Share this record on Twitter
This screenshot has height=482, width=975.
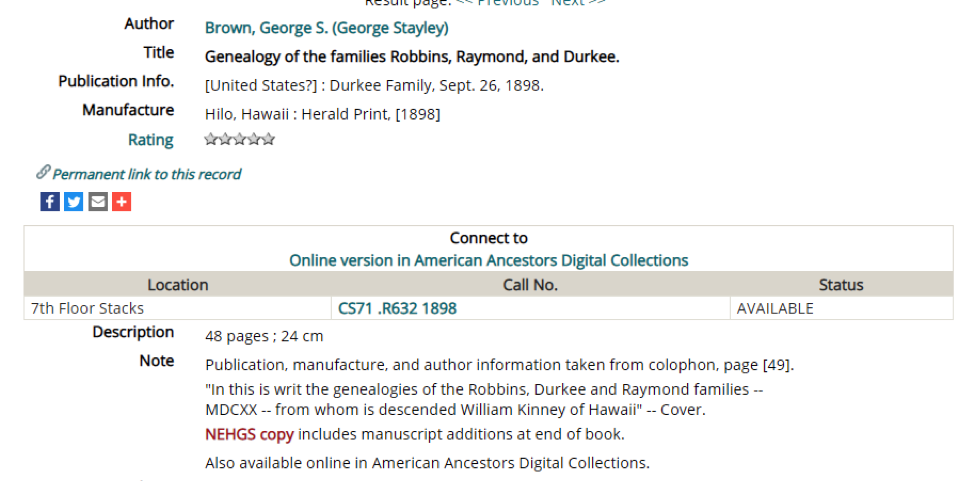click(x=73, y=202)
